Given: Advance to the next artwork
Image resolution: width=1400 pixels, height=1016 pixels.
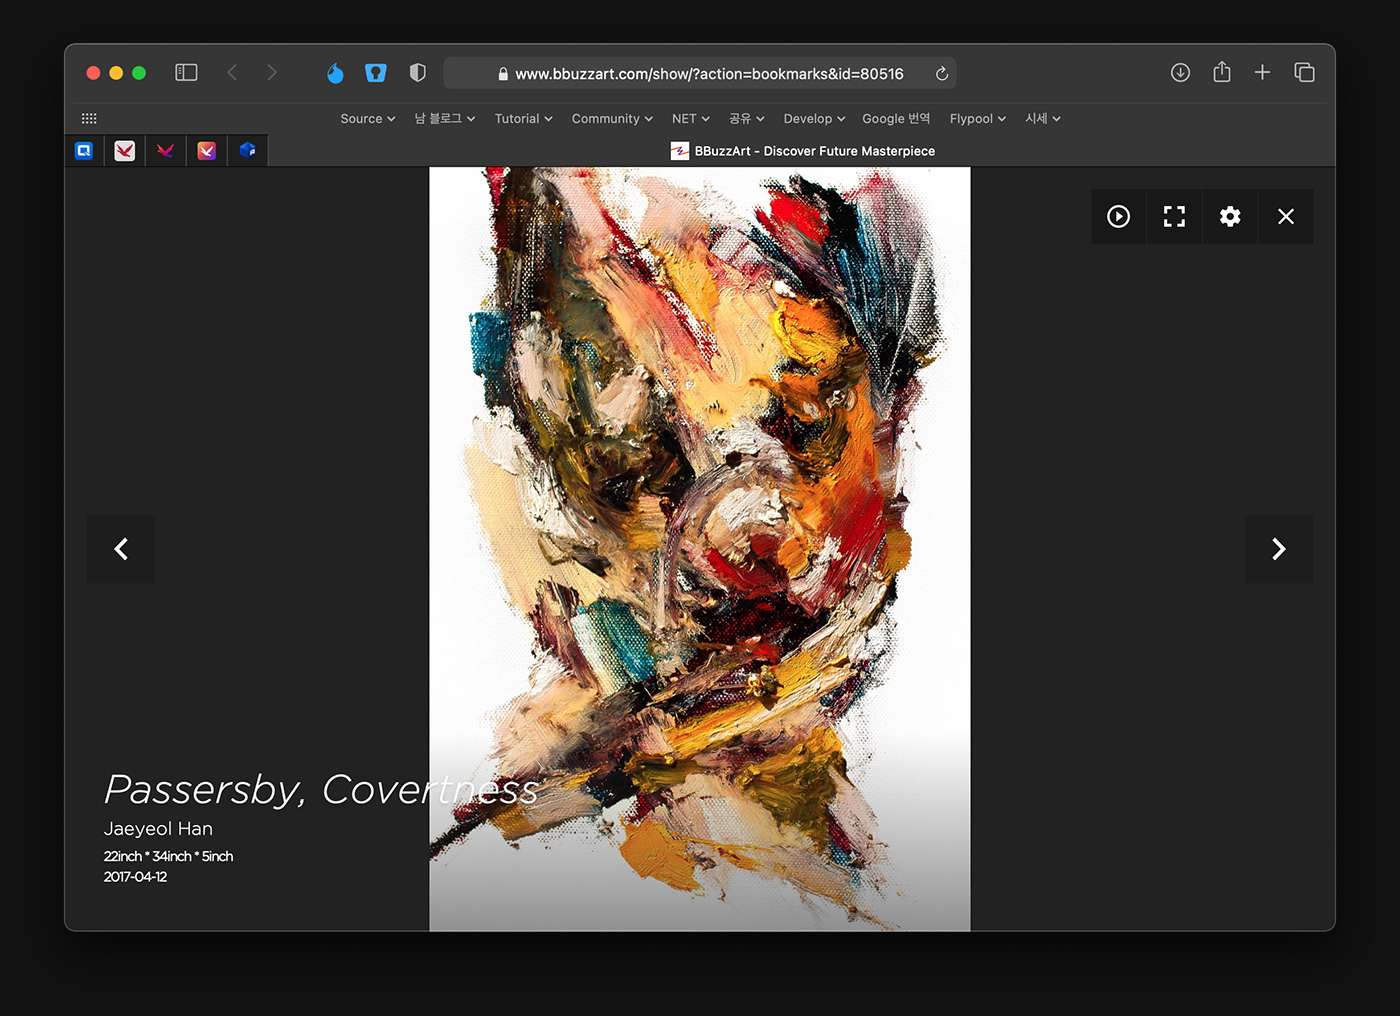Looking at the screenshot, I should click(1278, 549).
